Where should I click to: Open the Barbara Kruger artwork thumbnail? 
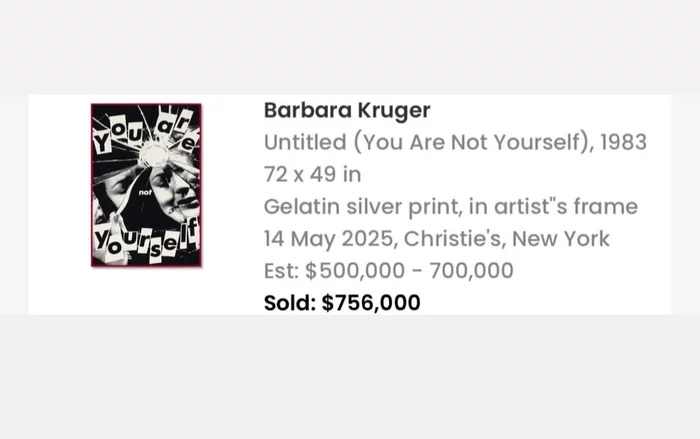[x=146, y=185]
